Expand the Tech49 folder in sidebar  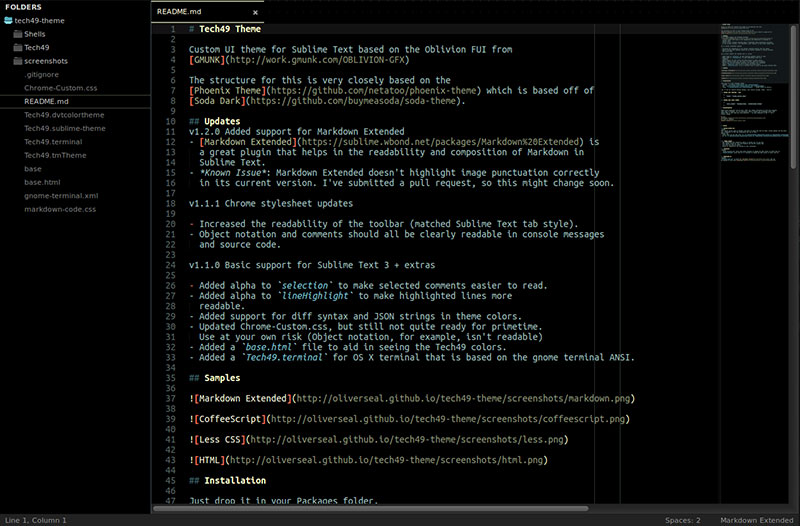click(x=37, y=47)
